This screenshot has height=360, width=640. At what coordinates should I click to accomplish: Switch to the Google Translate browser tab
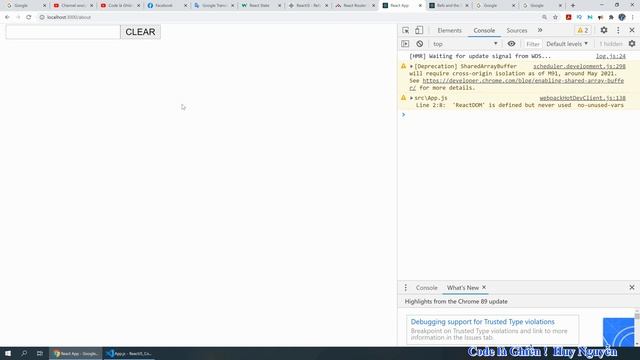tap(213, 5)
